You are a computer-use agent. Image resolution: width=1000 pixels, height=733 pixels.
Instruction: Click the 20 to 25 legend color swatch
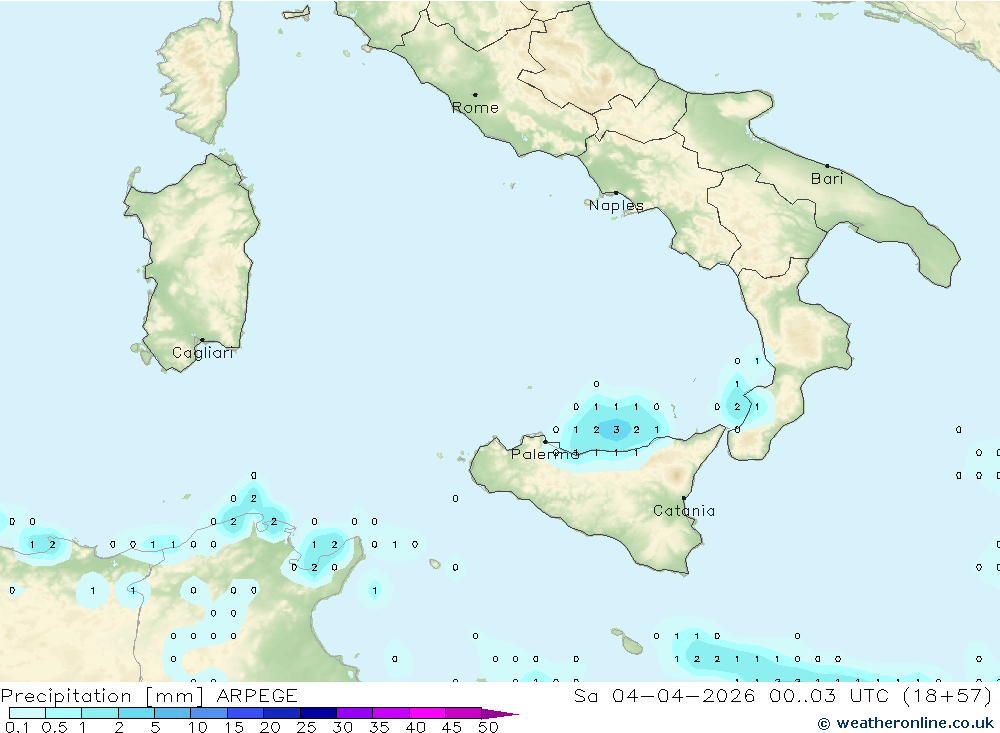pyautogui.click(x=282, y=713)
